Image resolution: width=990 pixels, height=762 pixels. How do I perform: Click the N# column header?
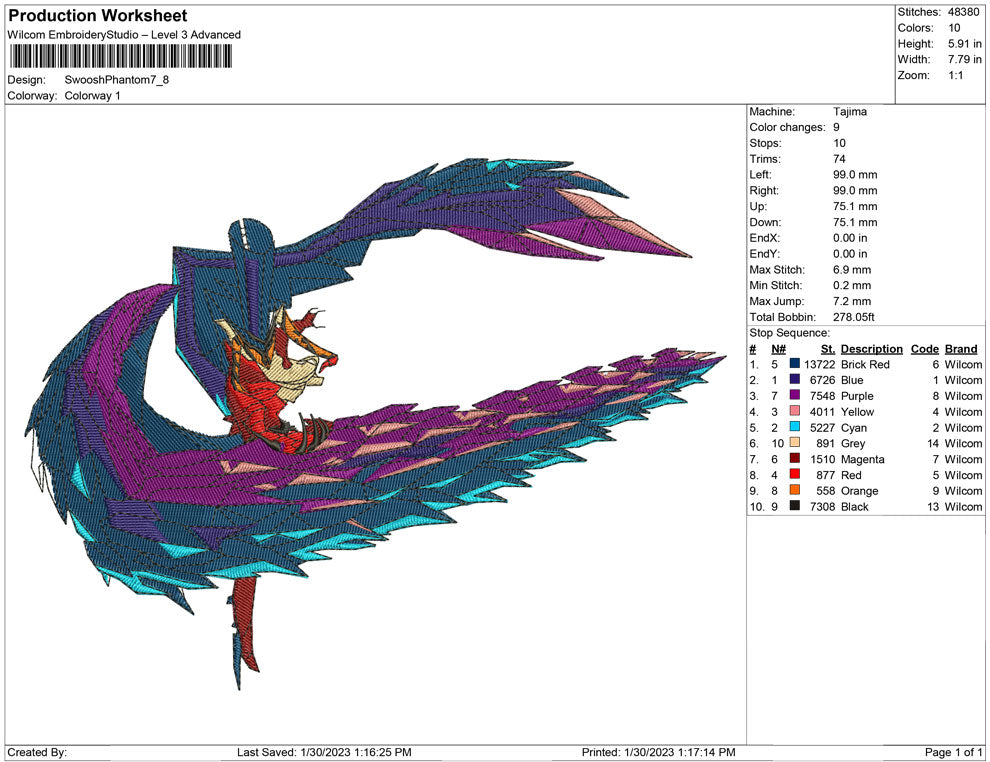pyautogui.click(x=778, y=348)
